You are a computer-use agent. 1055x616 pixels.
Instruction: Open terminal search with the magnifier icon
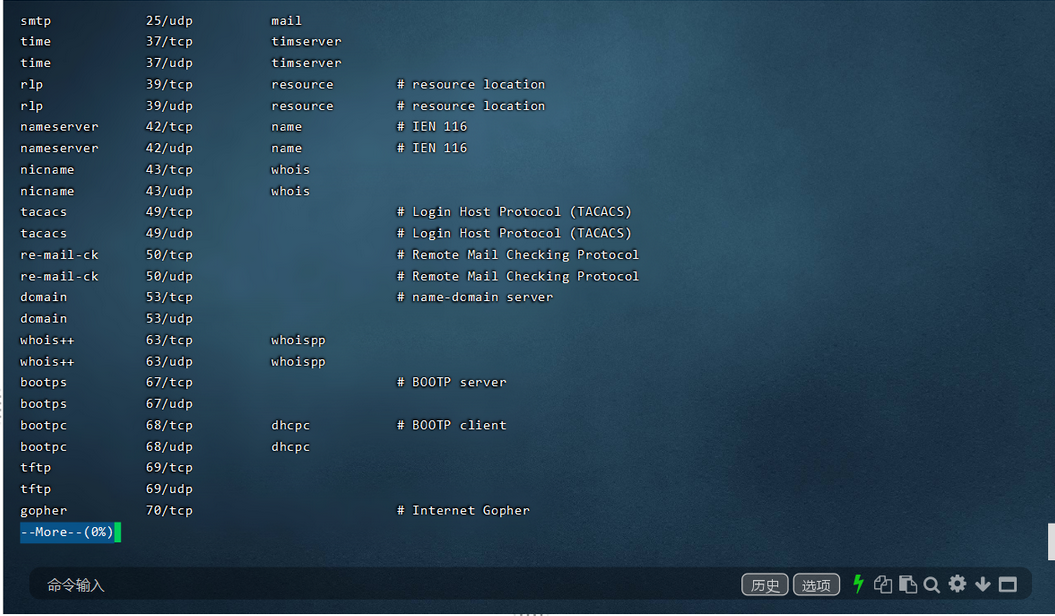(932, 584)
